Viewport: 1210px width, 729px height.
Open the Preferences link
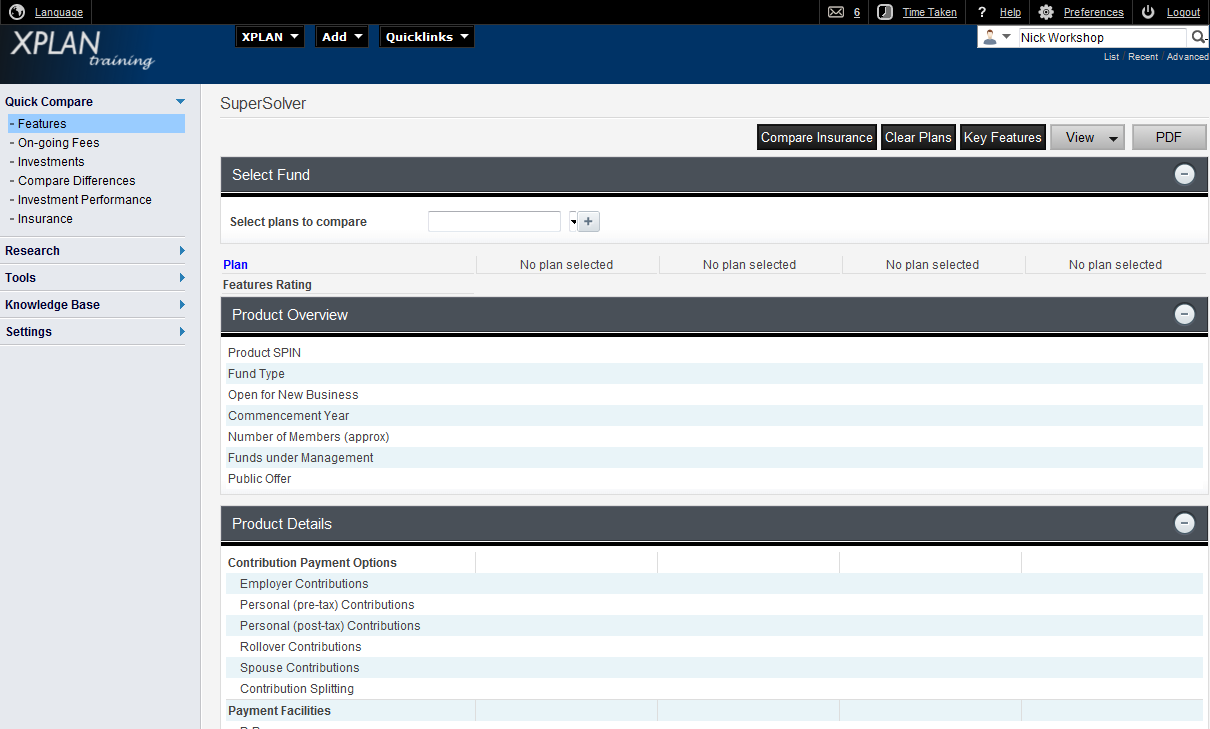1094,12
